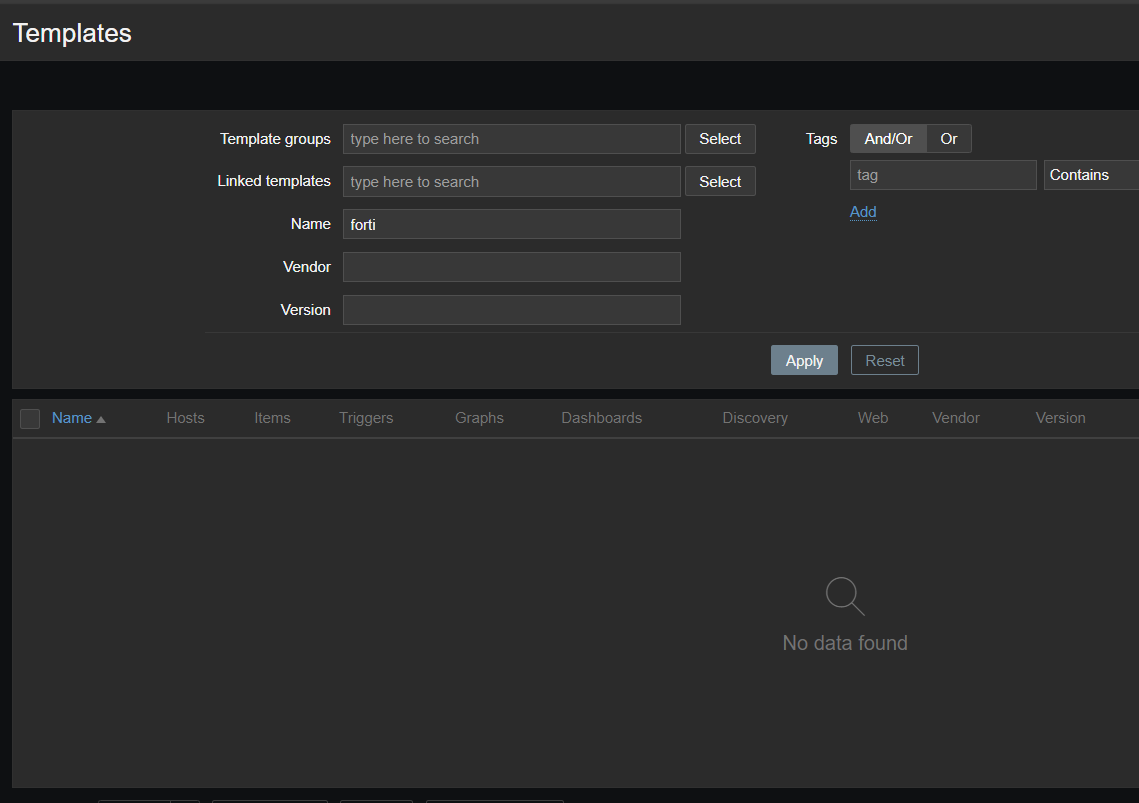This screenshot has width=1139, height=803.
Task: Switch tag evaluation to Or
Action: (x=949, y=139)
